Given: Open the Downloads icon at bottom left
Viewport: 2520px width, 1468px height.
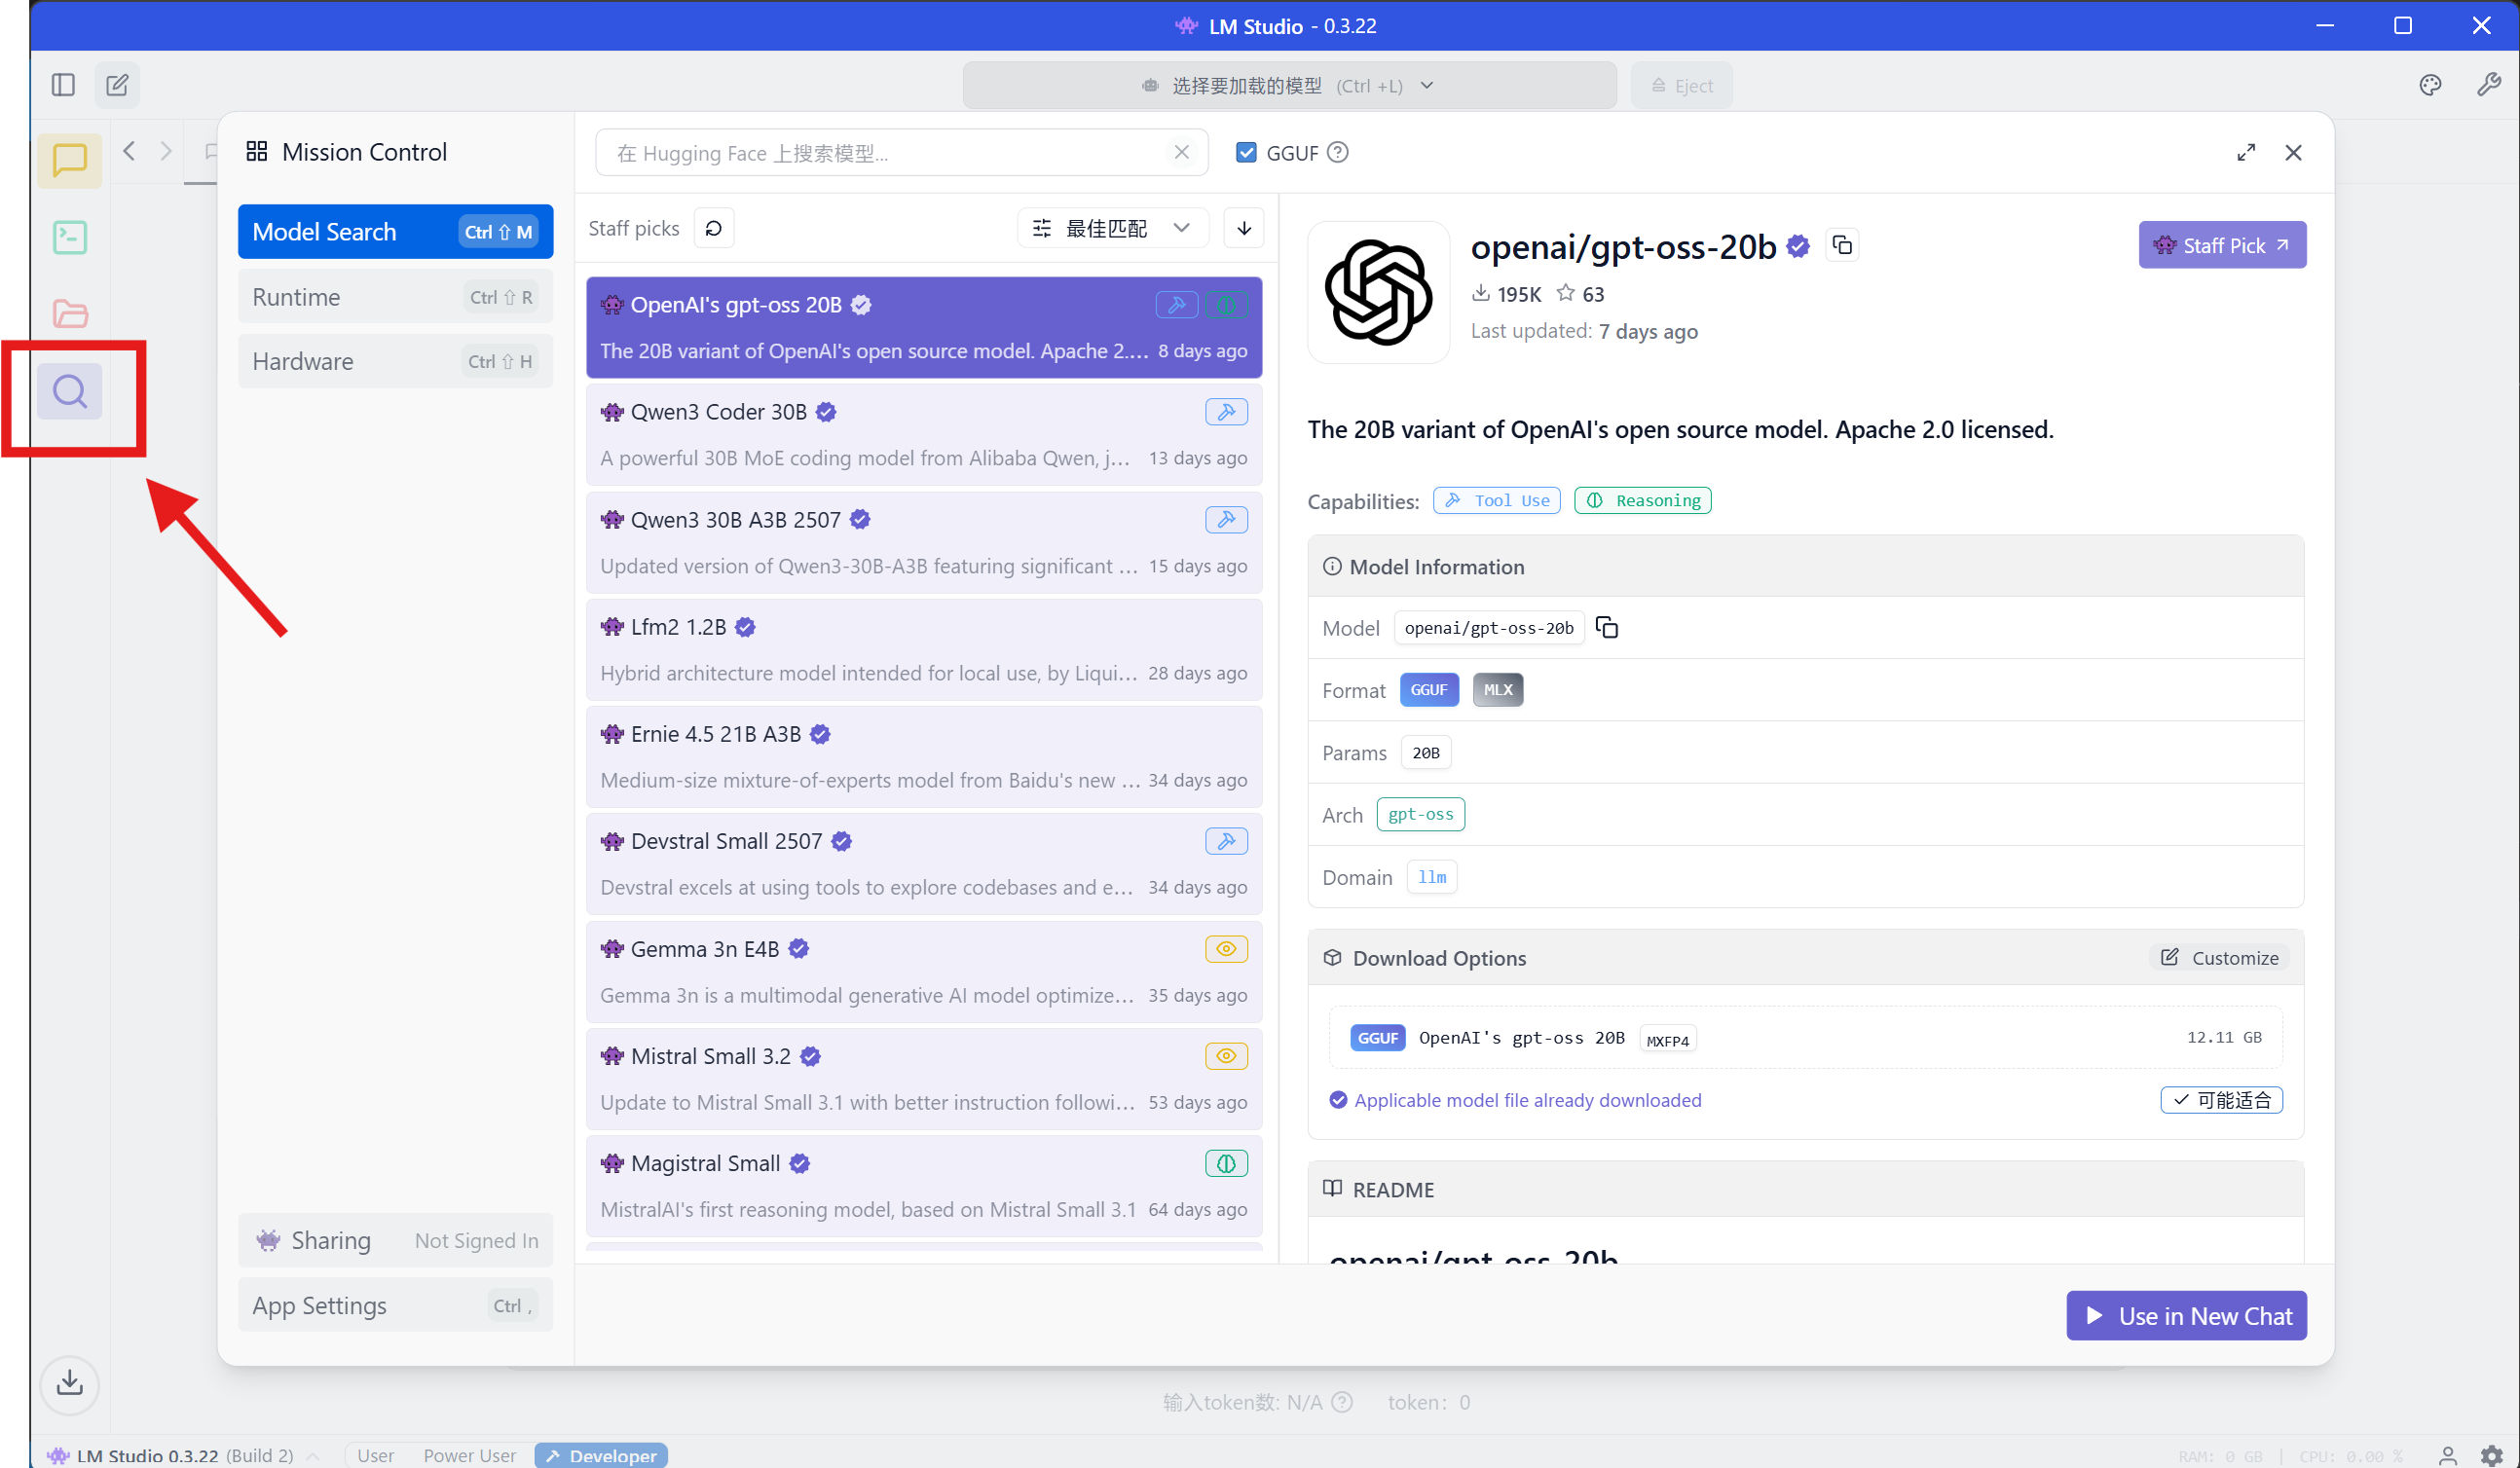Looking at the screenshot, I should point(69,1384).
